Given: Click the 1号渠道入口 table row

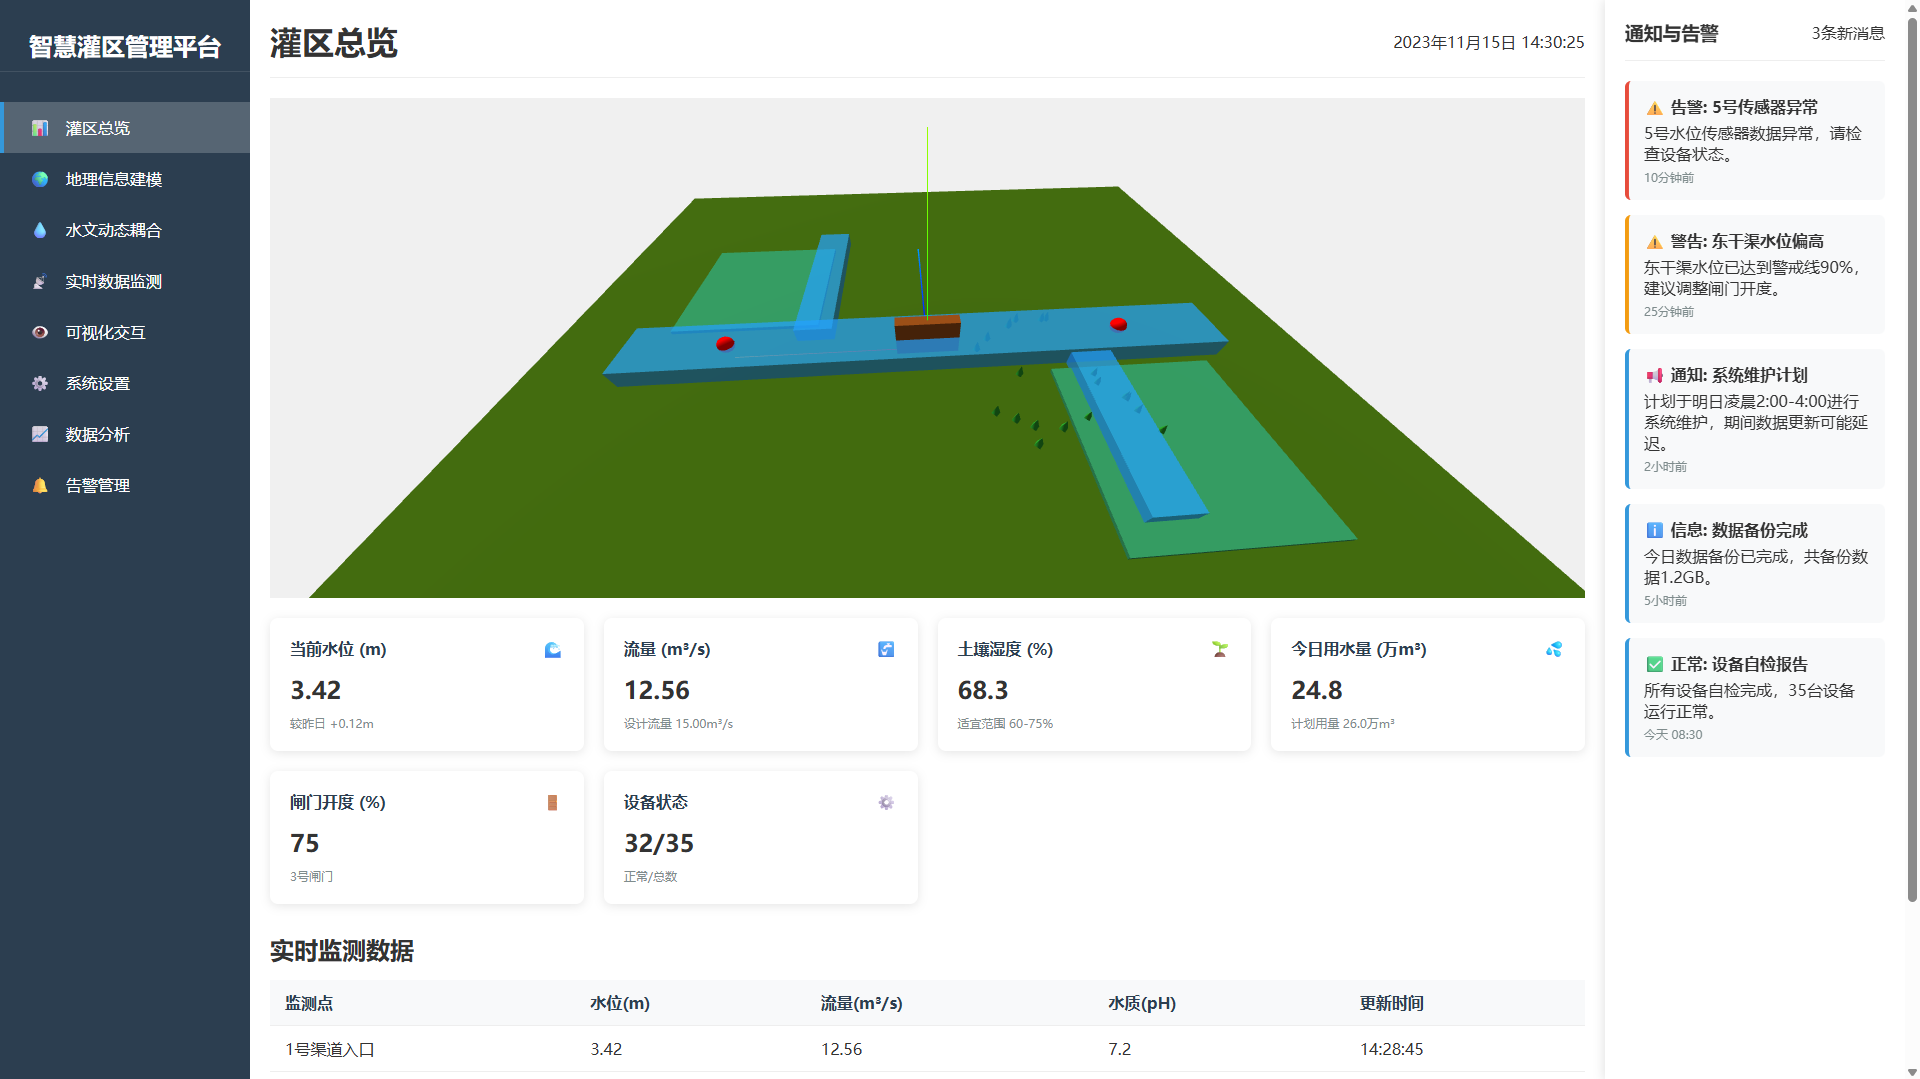Looking at the screenshot, I should [x=926, y=1049].
